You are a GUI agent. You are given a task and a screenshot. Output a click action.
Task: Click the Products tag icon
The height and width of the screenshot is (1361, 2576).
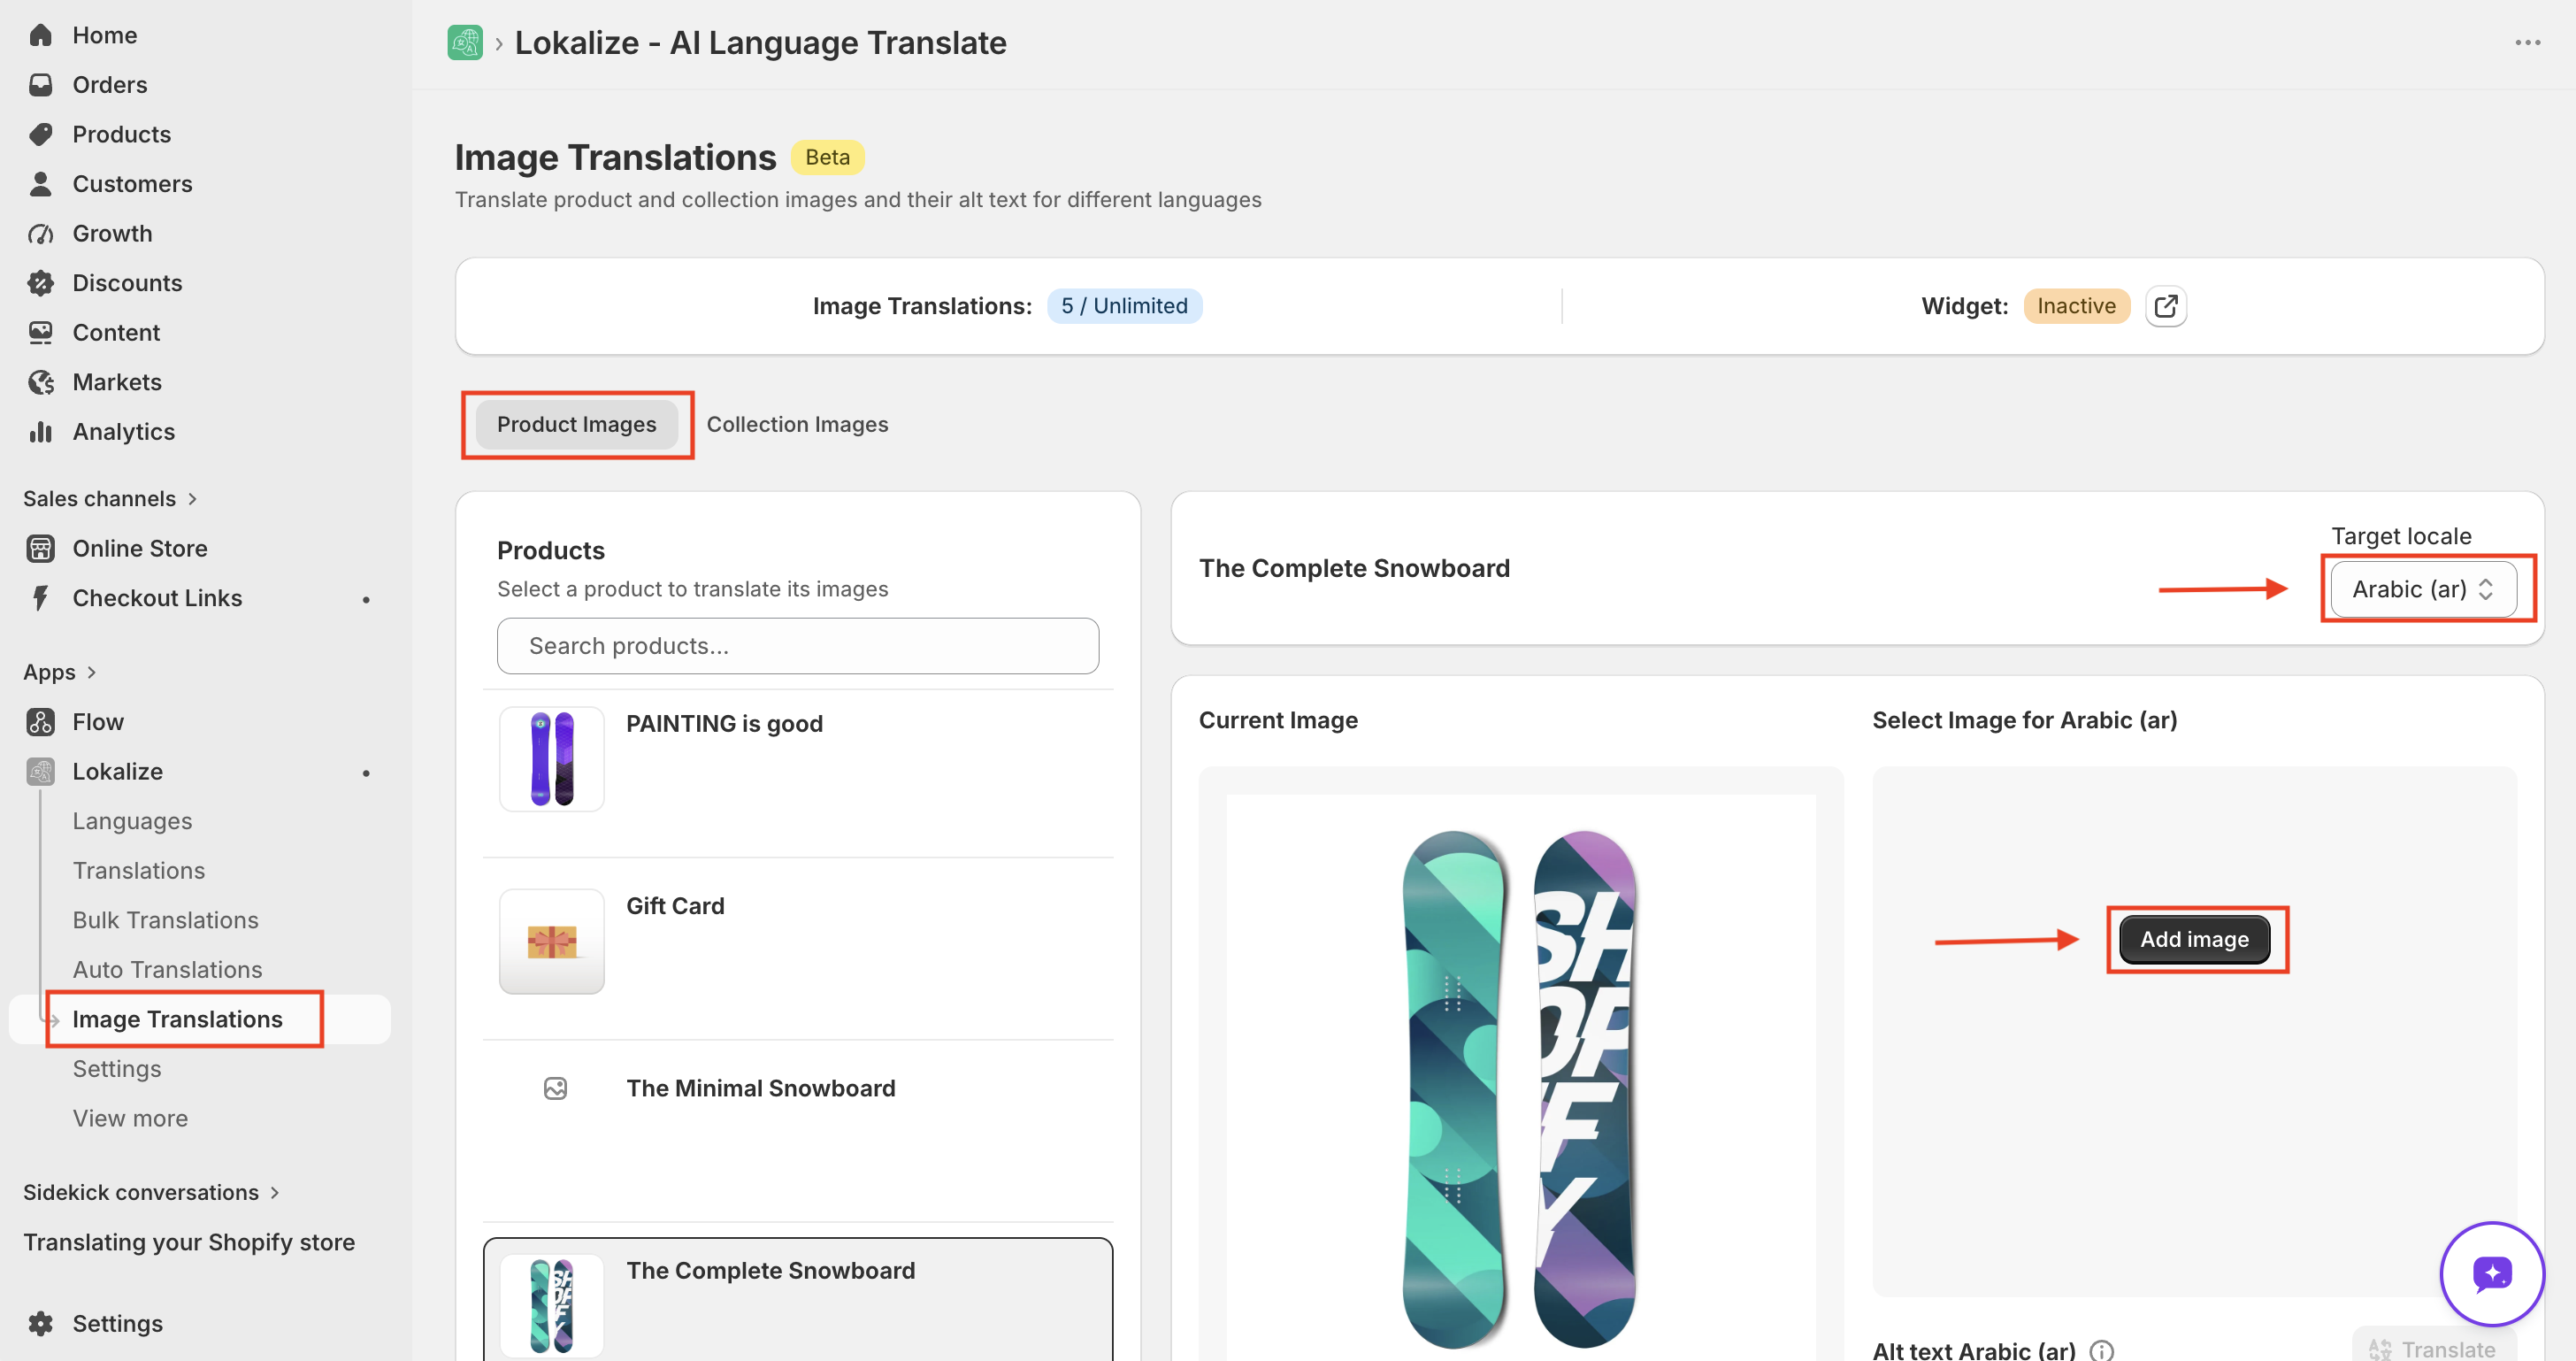(x=40, y=134)
